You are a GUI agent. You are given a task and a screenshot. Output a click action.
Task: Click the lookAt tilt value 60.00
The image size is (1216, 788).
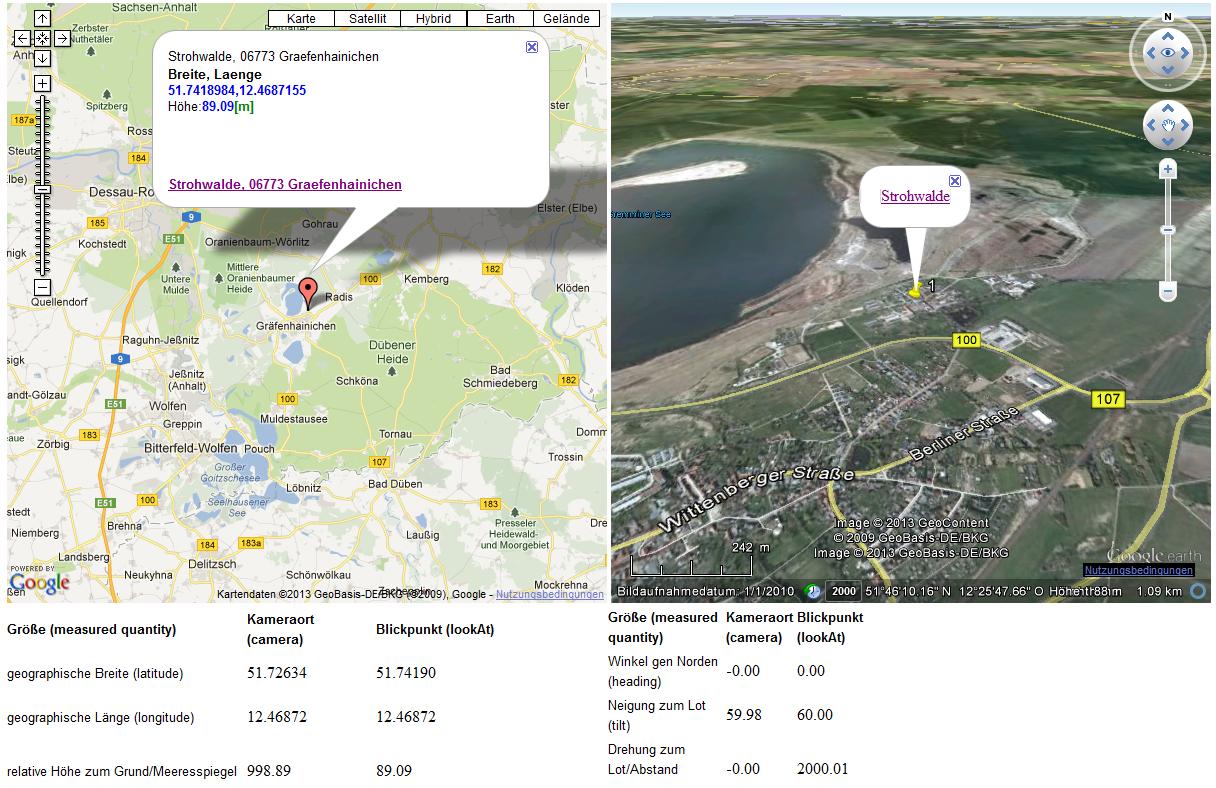815,714
